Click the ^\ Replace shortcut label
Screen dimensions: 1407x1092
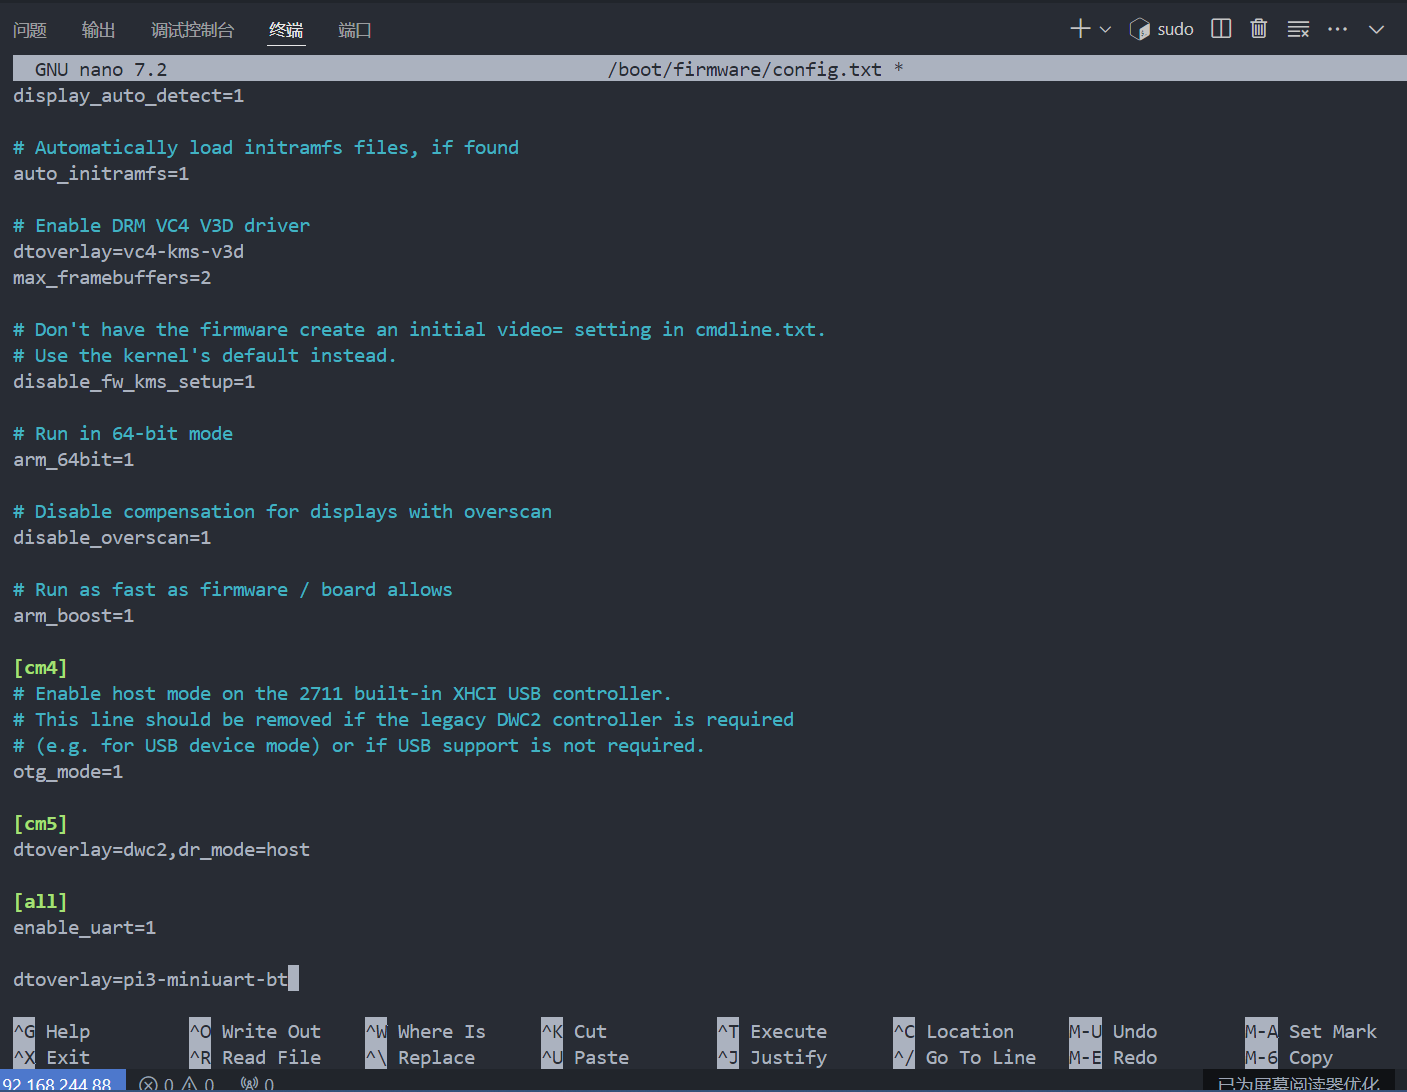[x=420, y=1057]
